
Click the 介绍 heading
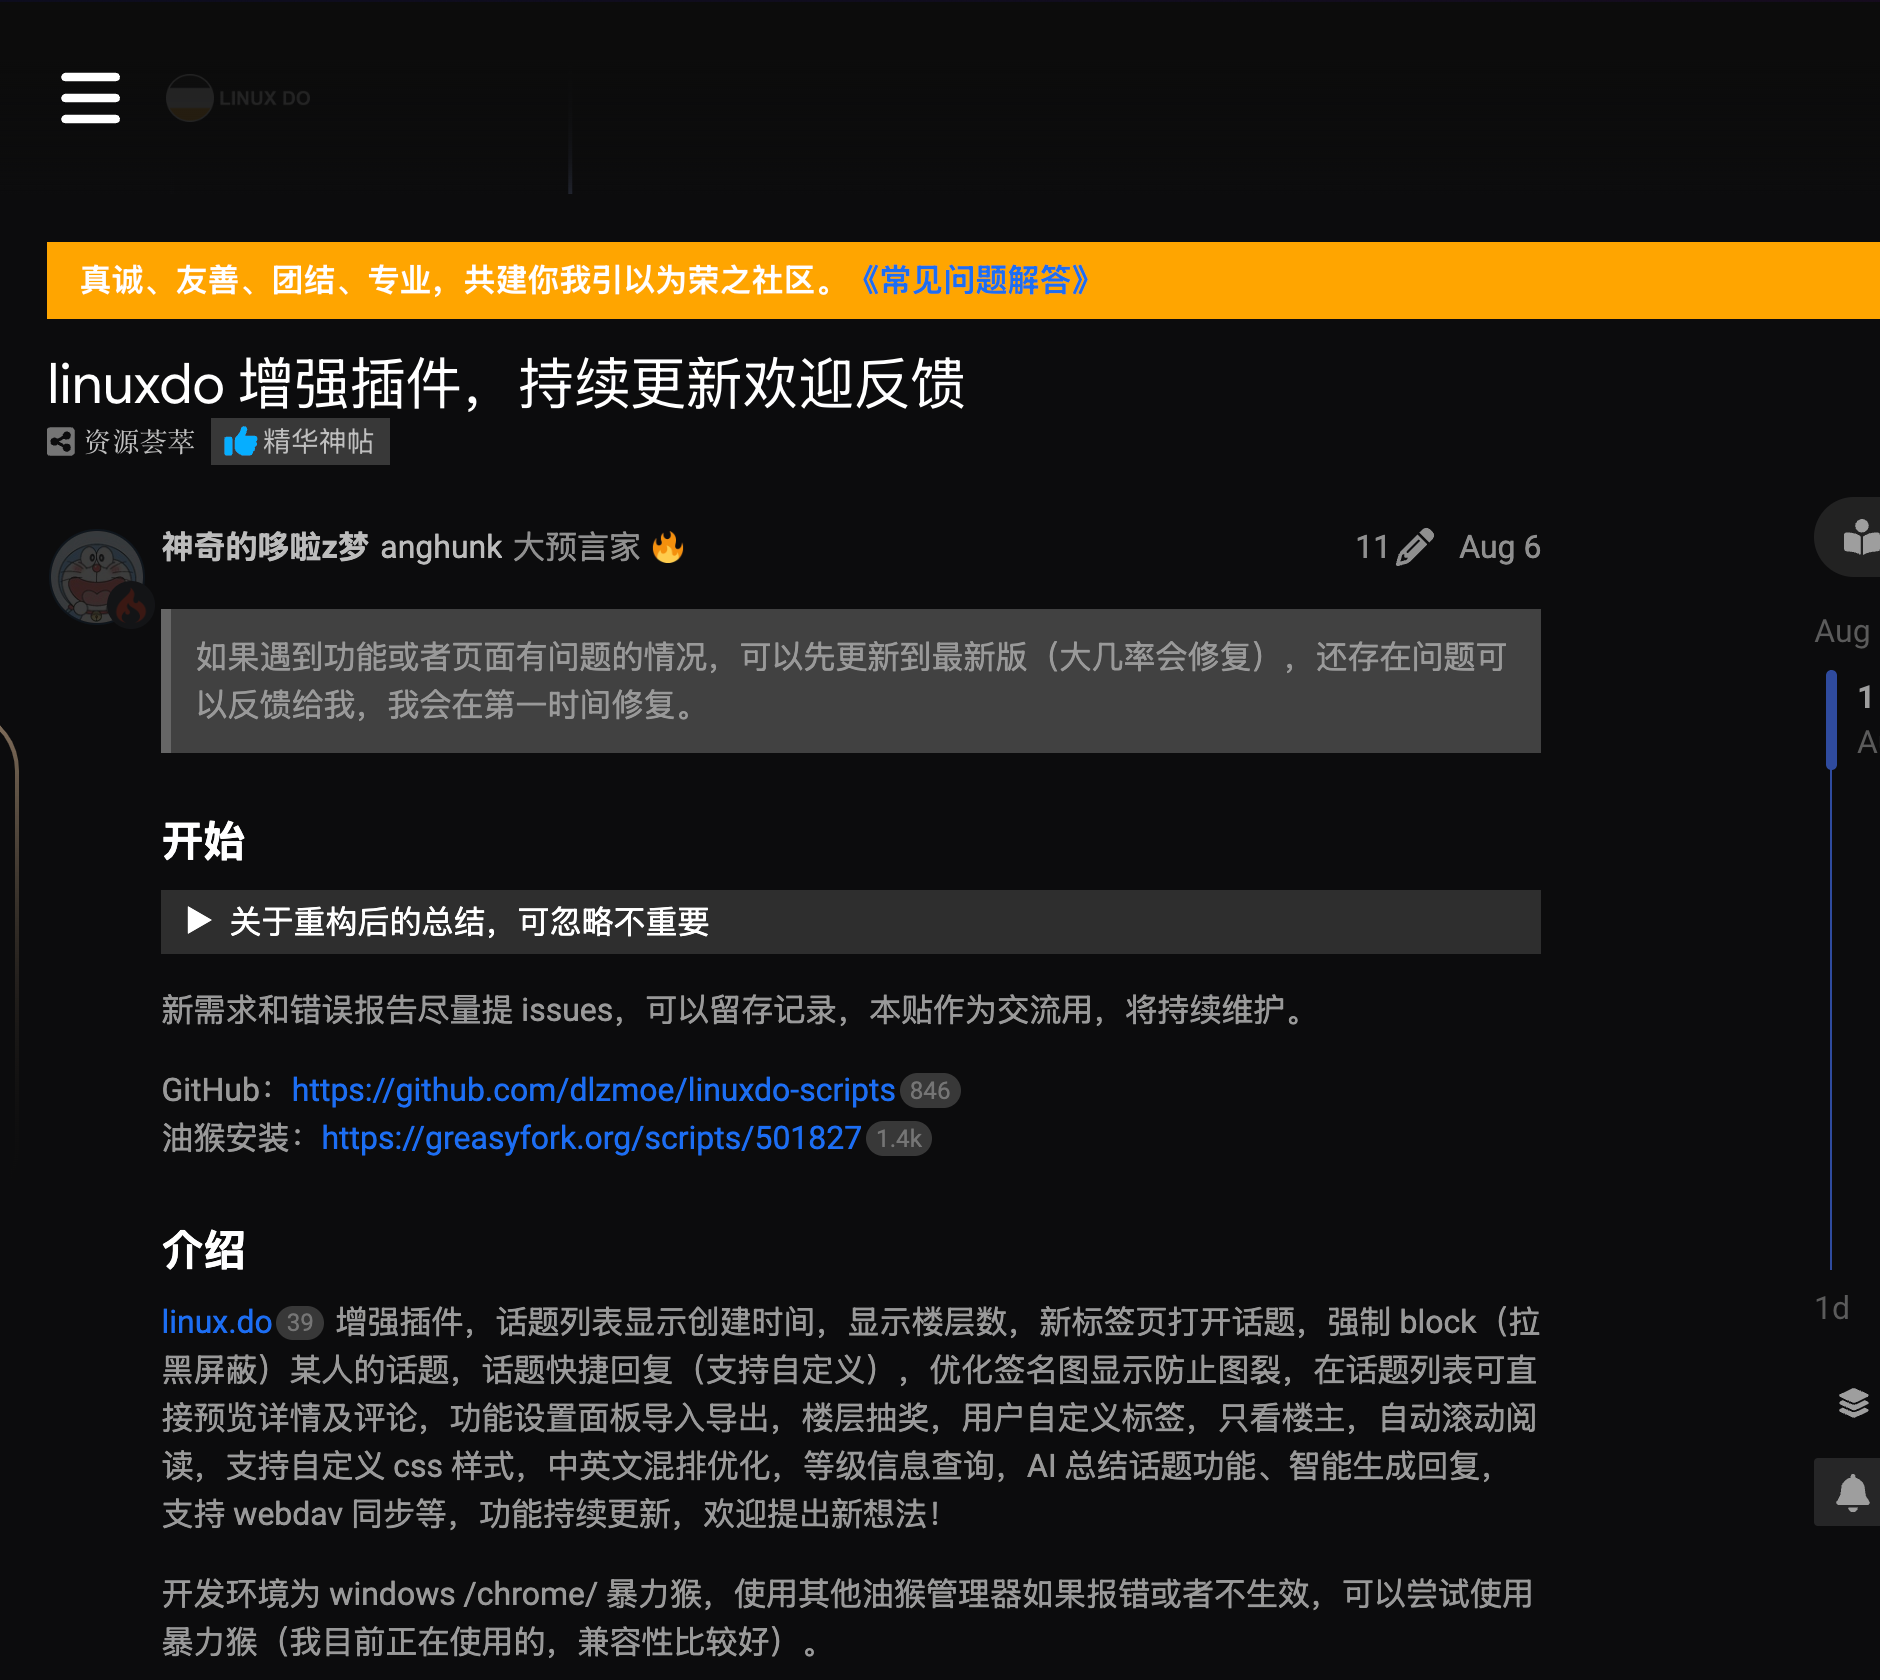203,1250
